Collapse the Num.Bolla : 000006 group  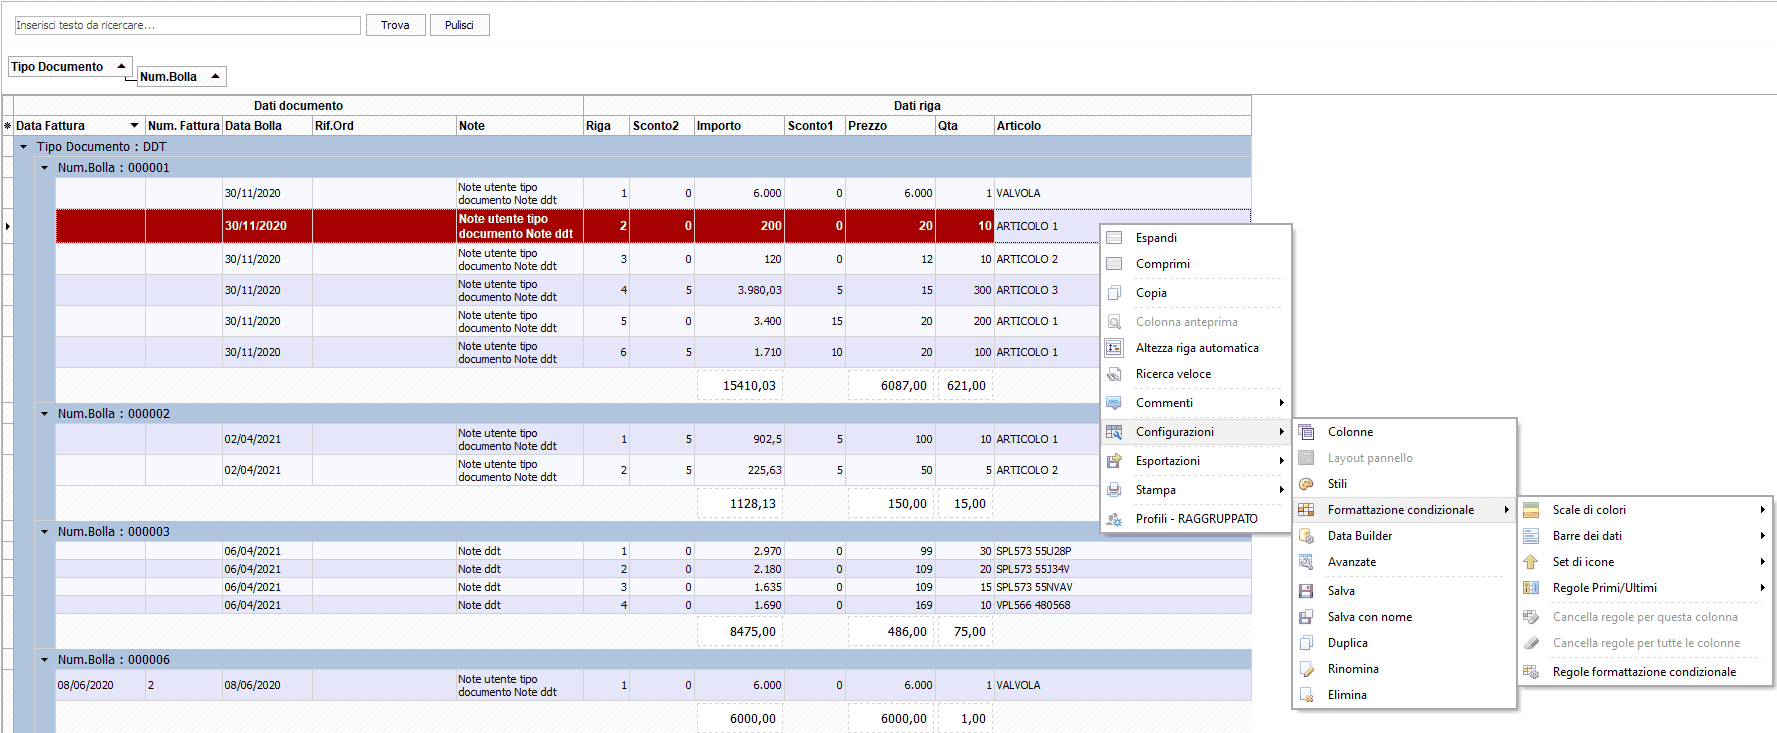pos(44,660)
